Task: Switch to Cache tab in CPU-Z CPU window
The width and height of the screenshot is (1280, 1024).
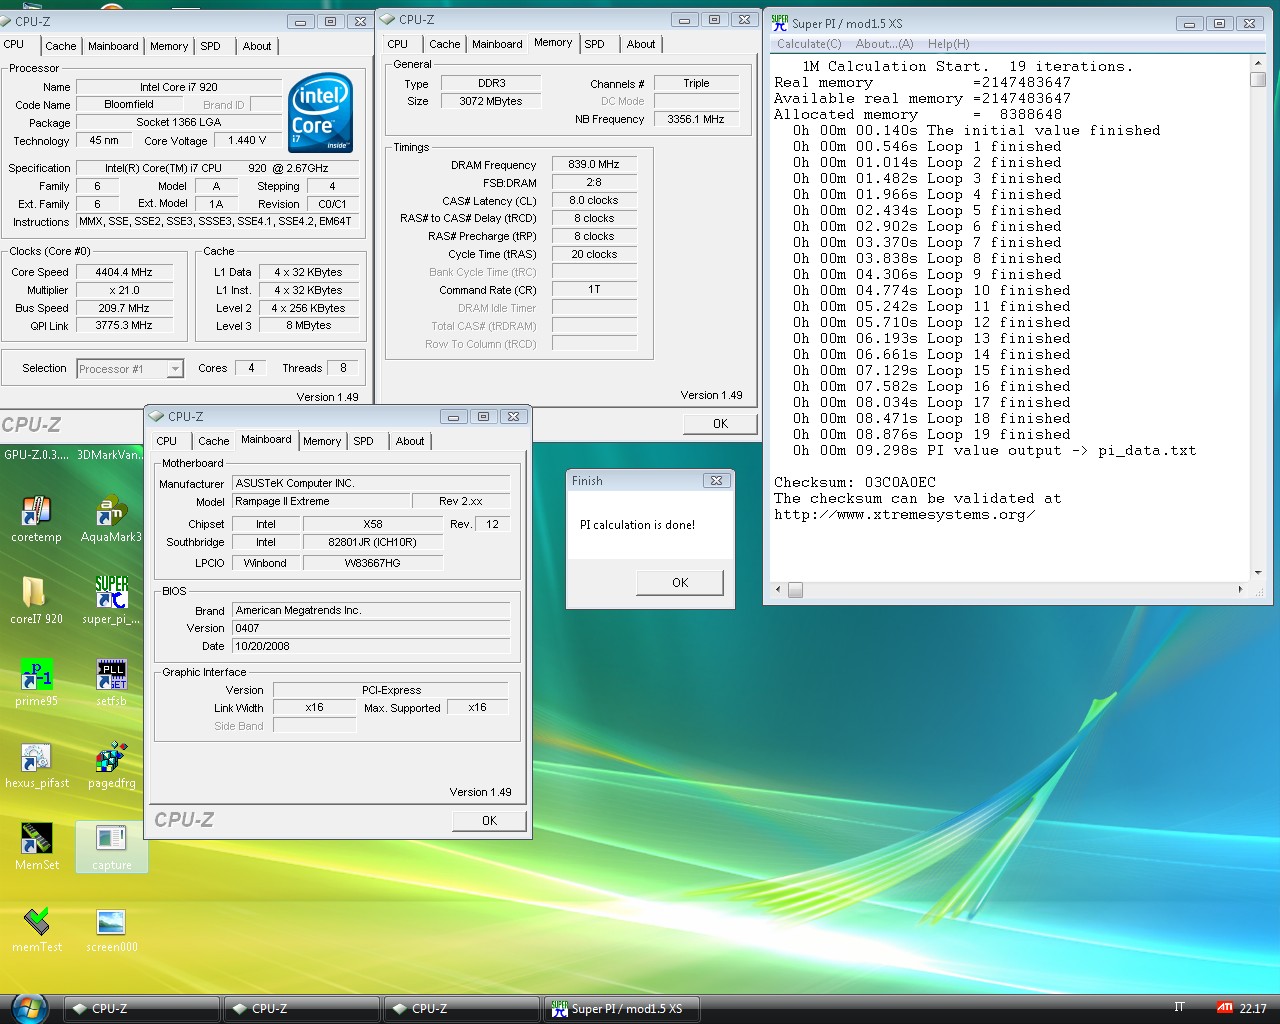Action: click(60, 46)
